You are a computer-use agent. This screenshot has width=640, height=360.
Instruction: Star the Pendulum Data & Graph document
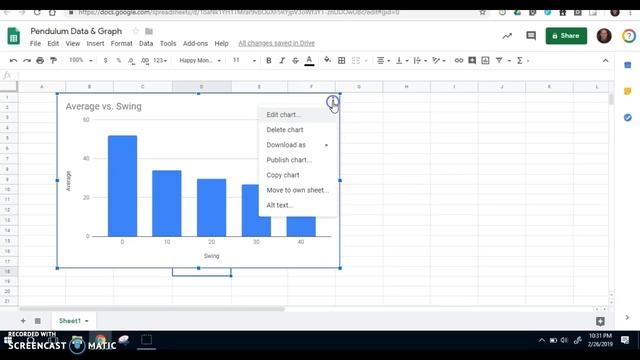pyautogui.click(x=136, y=31)
